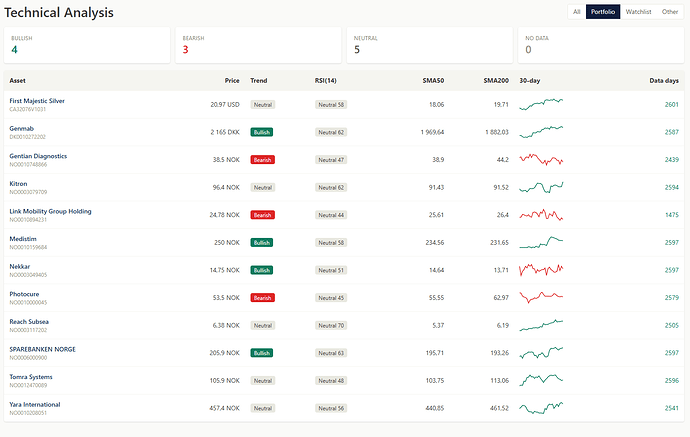This screenshot has width=690, height=437.
Task: Click Nekkar's red 30-day sparkline
Action: (x=541, y=270)
